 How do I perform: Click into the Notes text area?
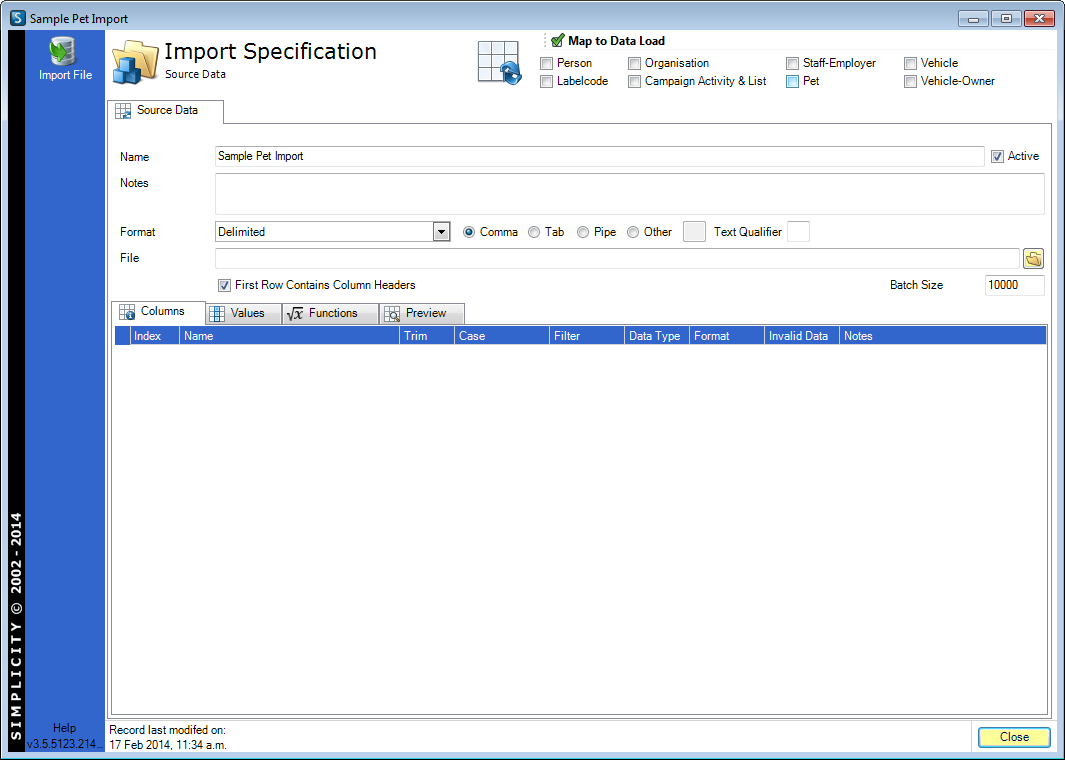pyautogui.click(x=630, y=194)
